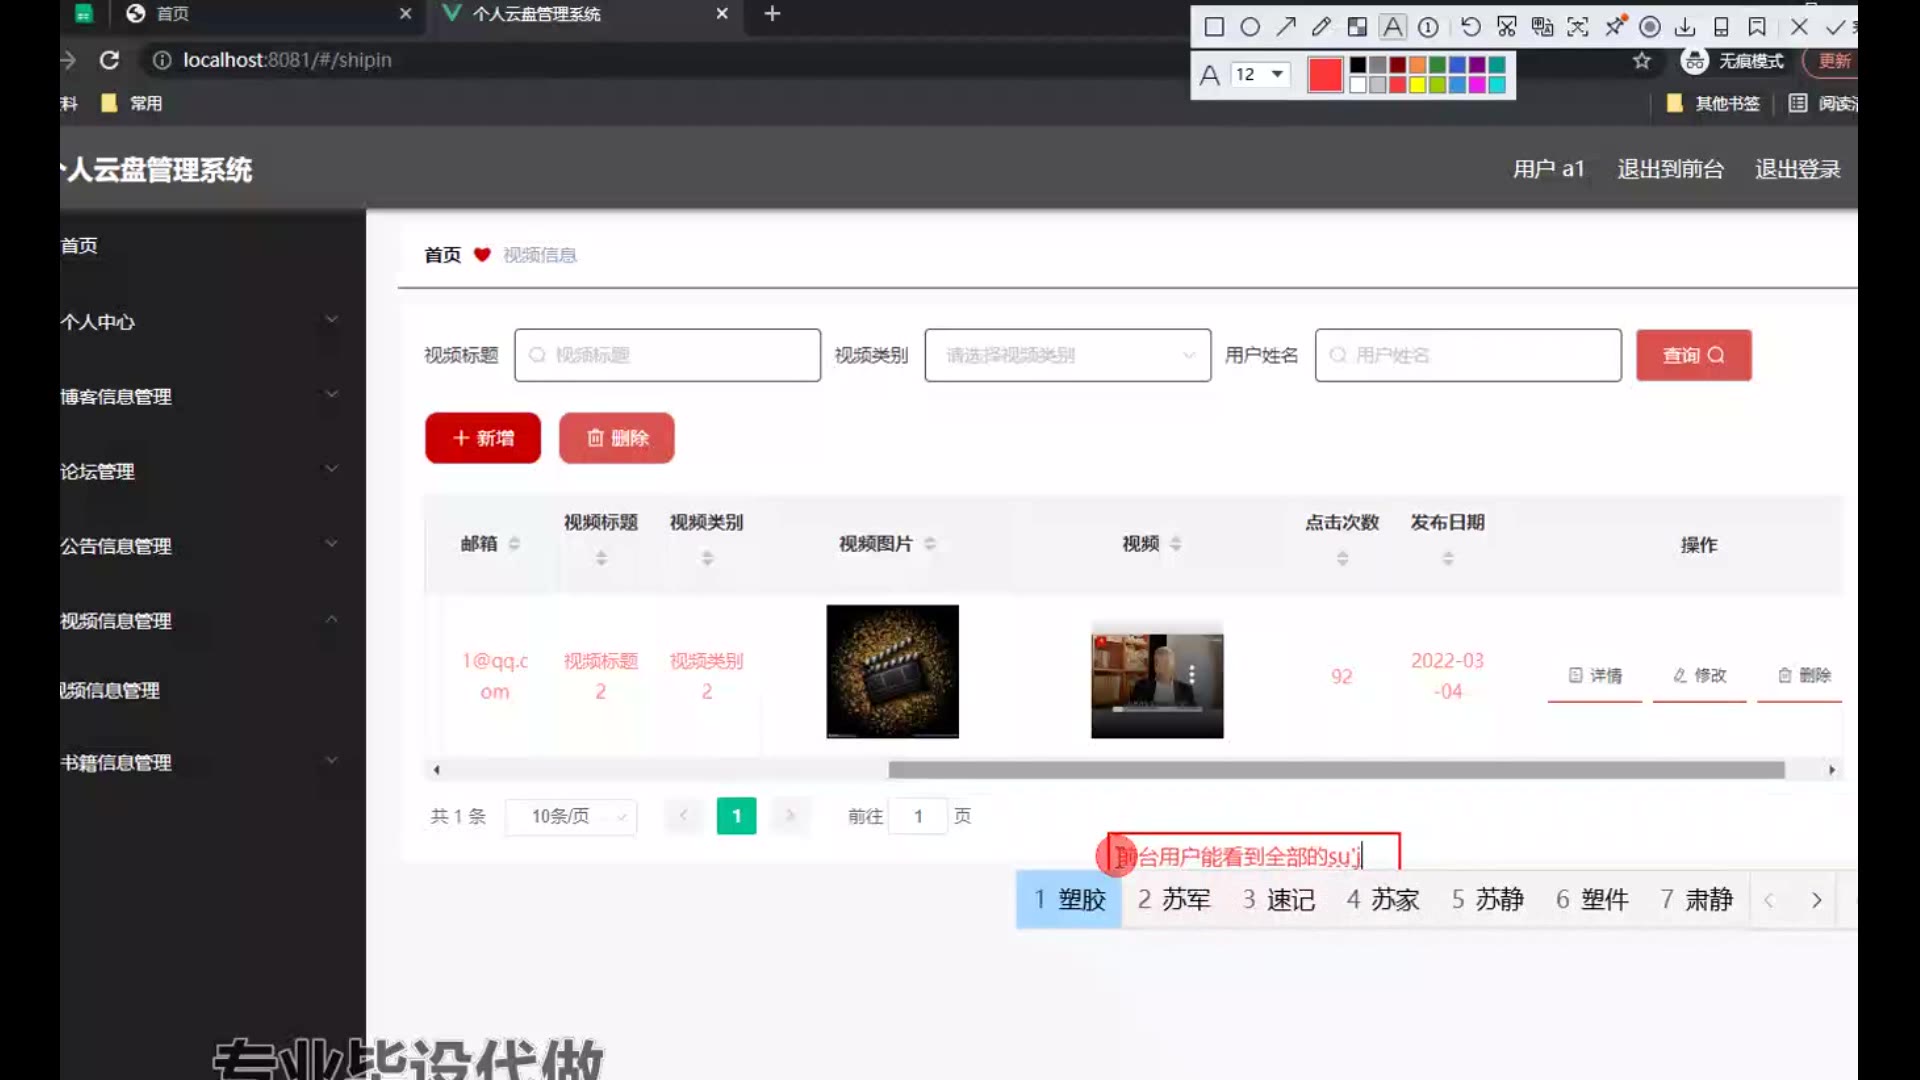Start screen recording with record icon
Image resolution: width=1920 pixels, height=1080 pixels.
point(1650,27)
